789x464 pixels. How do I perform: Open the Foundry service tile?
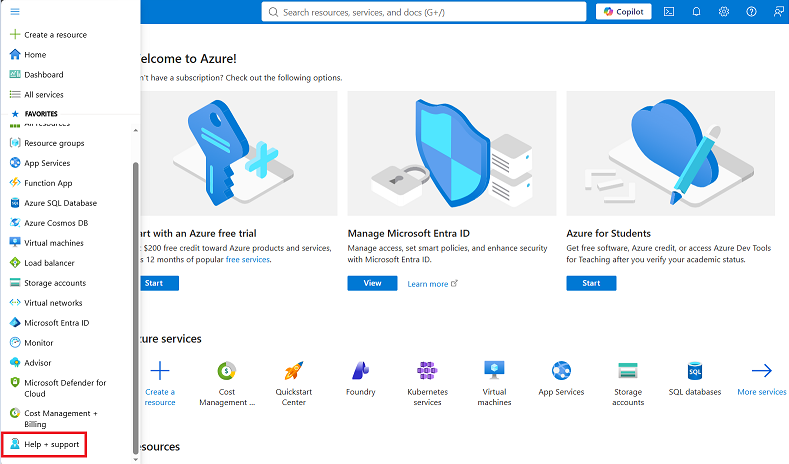361,379
